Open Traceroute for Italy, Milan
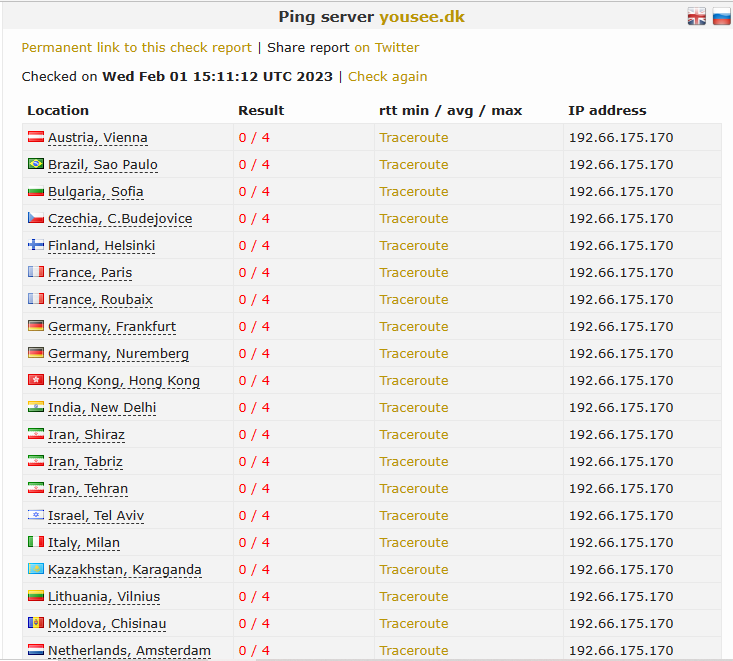 point(414,543)
